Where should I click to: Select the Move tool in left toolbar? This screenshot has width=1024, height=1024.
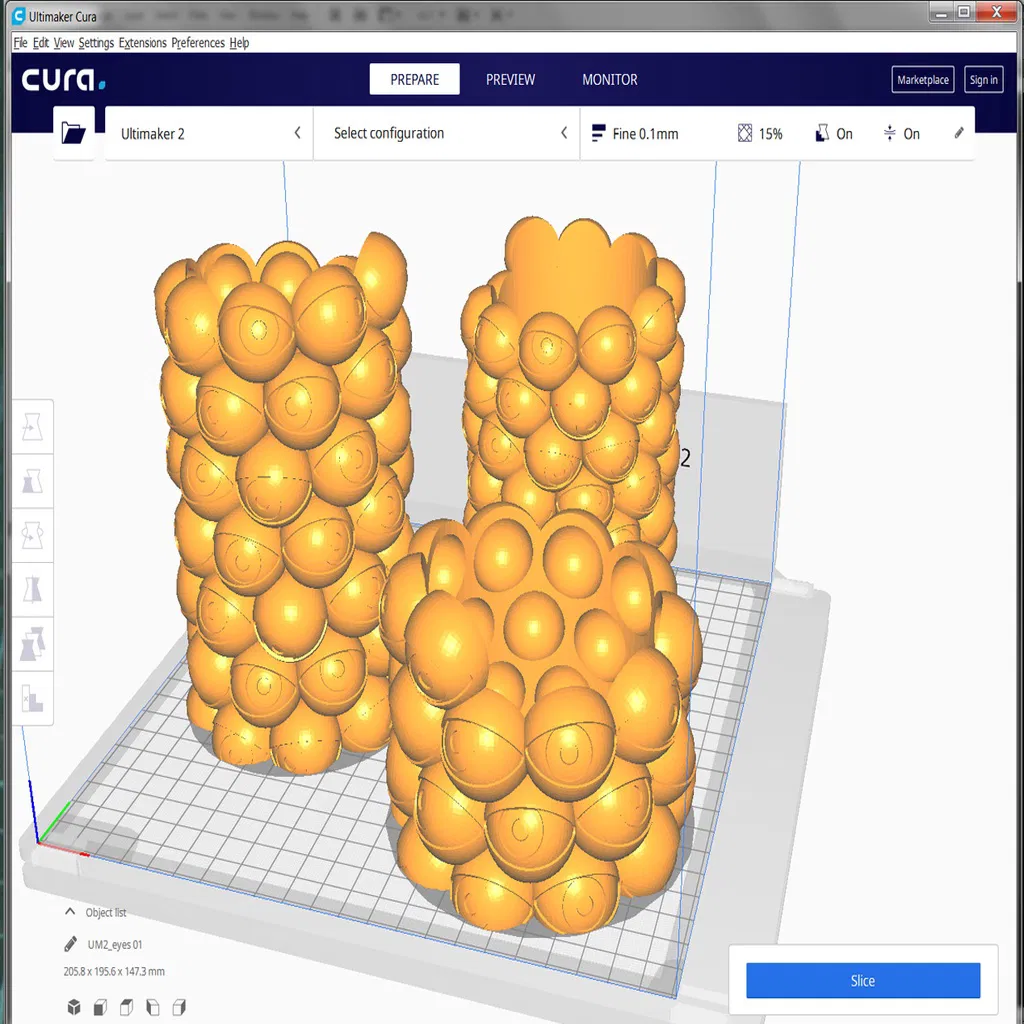[32, 427]
